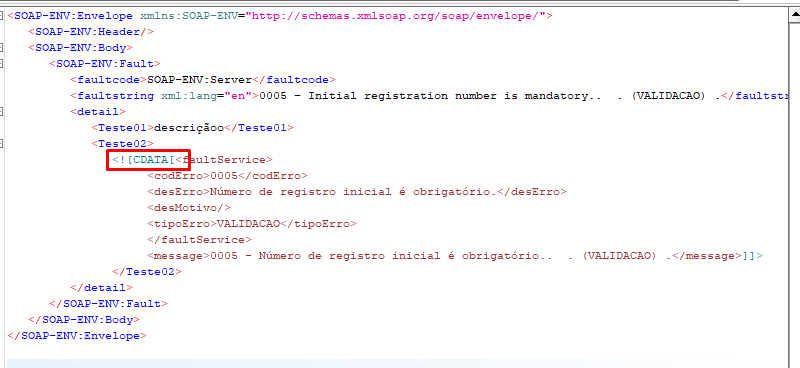
Task: Click the closing Teste02 tag
Action: pos(147,272)
